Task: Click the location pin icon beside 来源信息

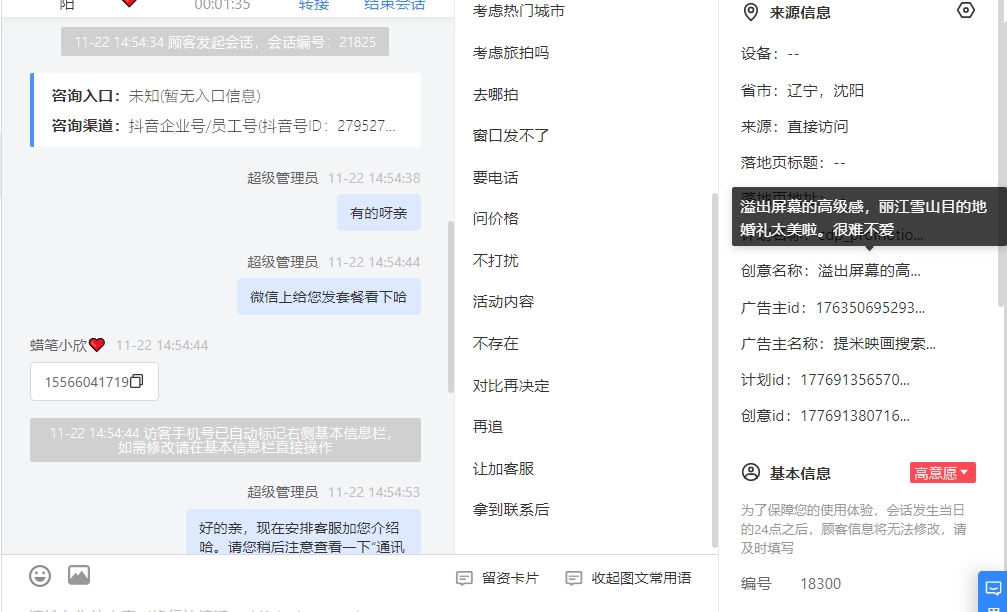Action: (x=750, y=12)
